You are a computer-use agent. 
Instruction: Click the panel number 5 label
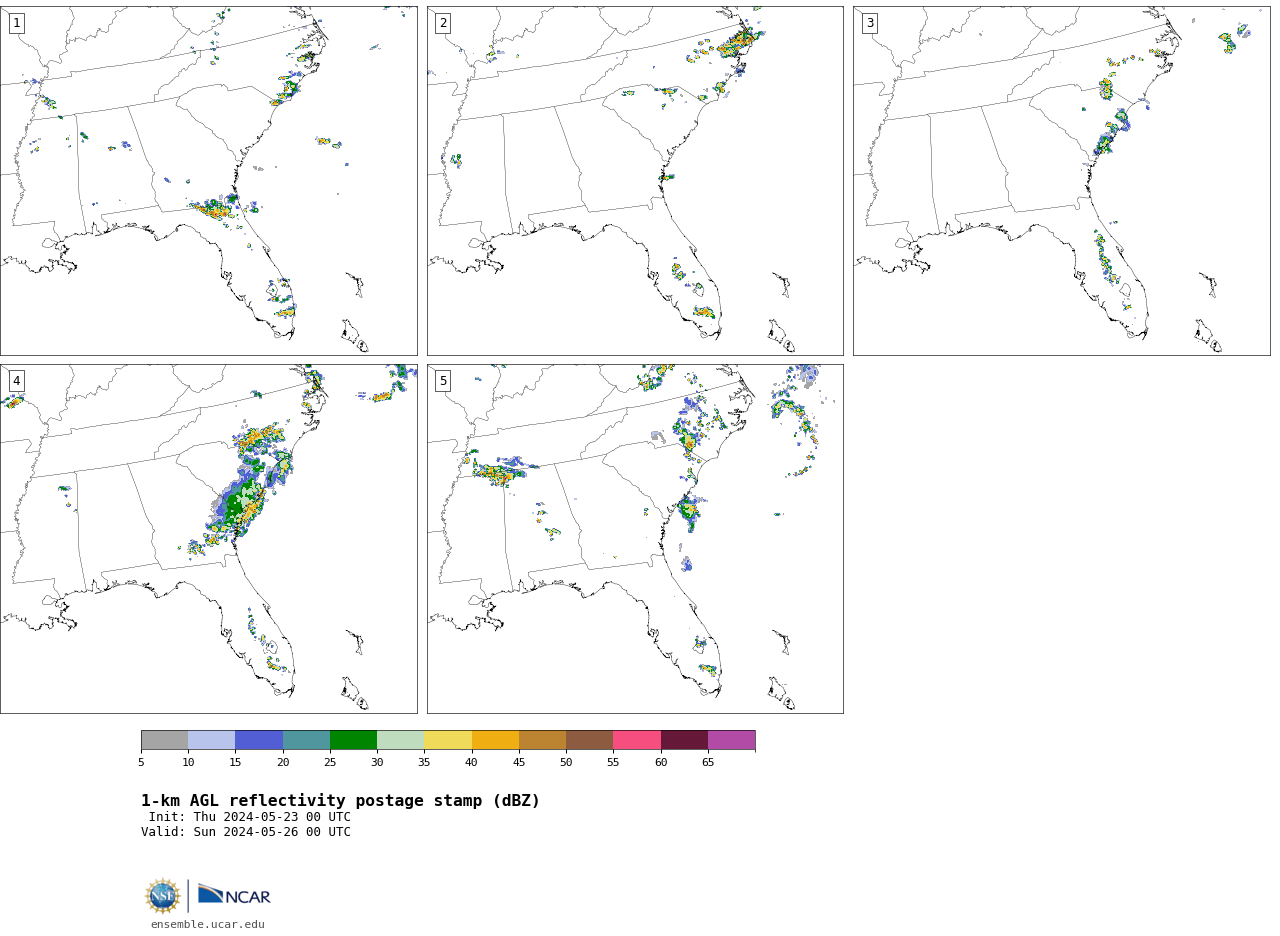tap(443, 381)
